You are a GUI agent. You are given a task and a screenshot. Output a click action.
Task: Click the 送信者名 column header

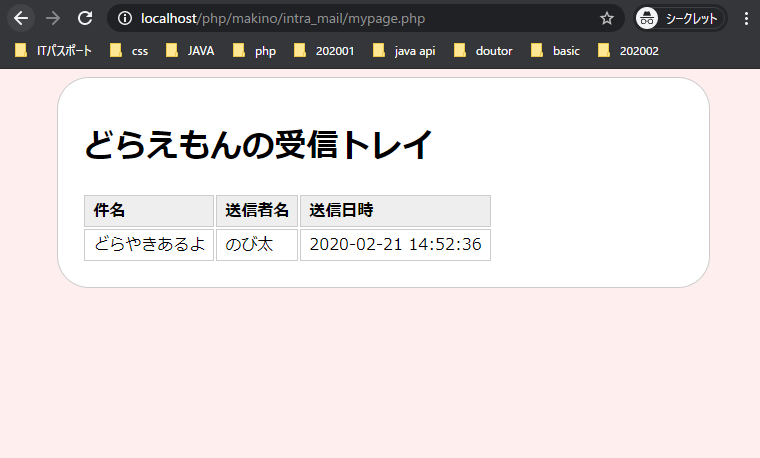pos(257,211)
